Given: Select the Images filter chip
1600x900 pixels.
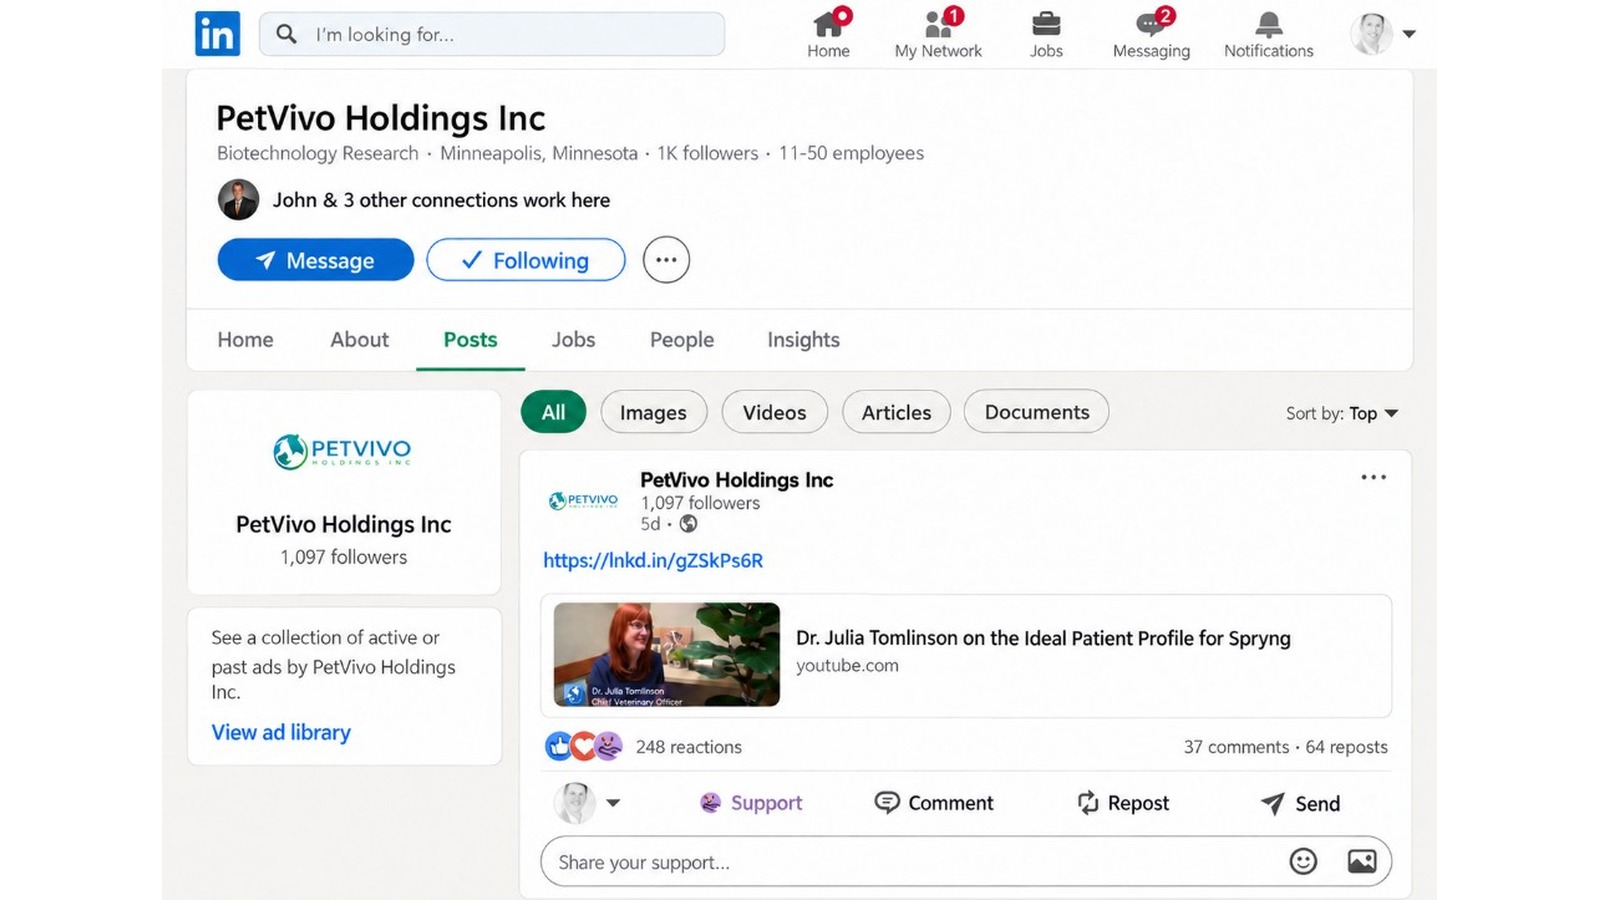Looking at the screenshot, I should point(653,412).
